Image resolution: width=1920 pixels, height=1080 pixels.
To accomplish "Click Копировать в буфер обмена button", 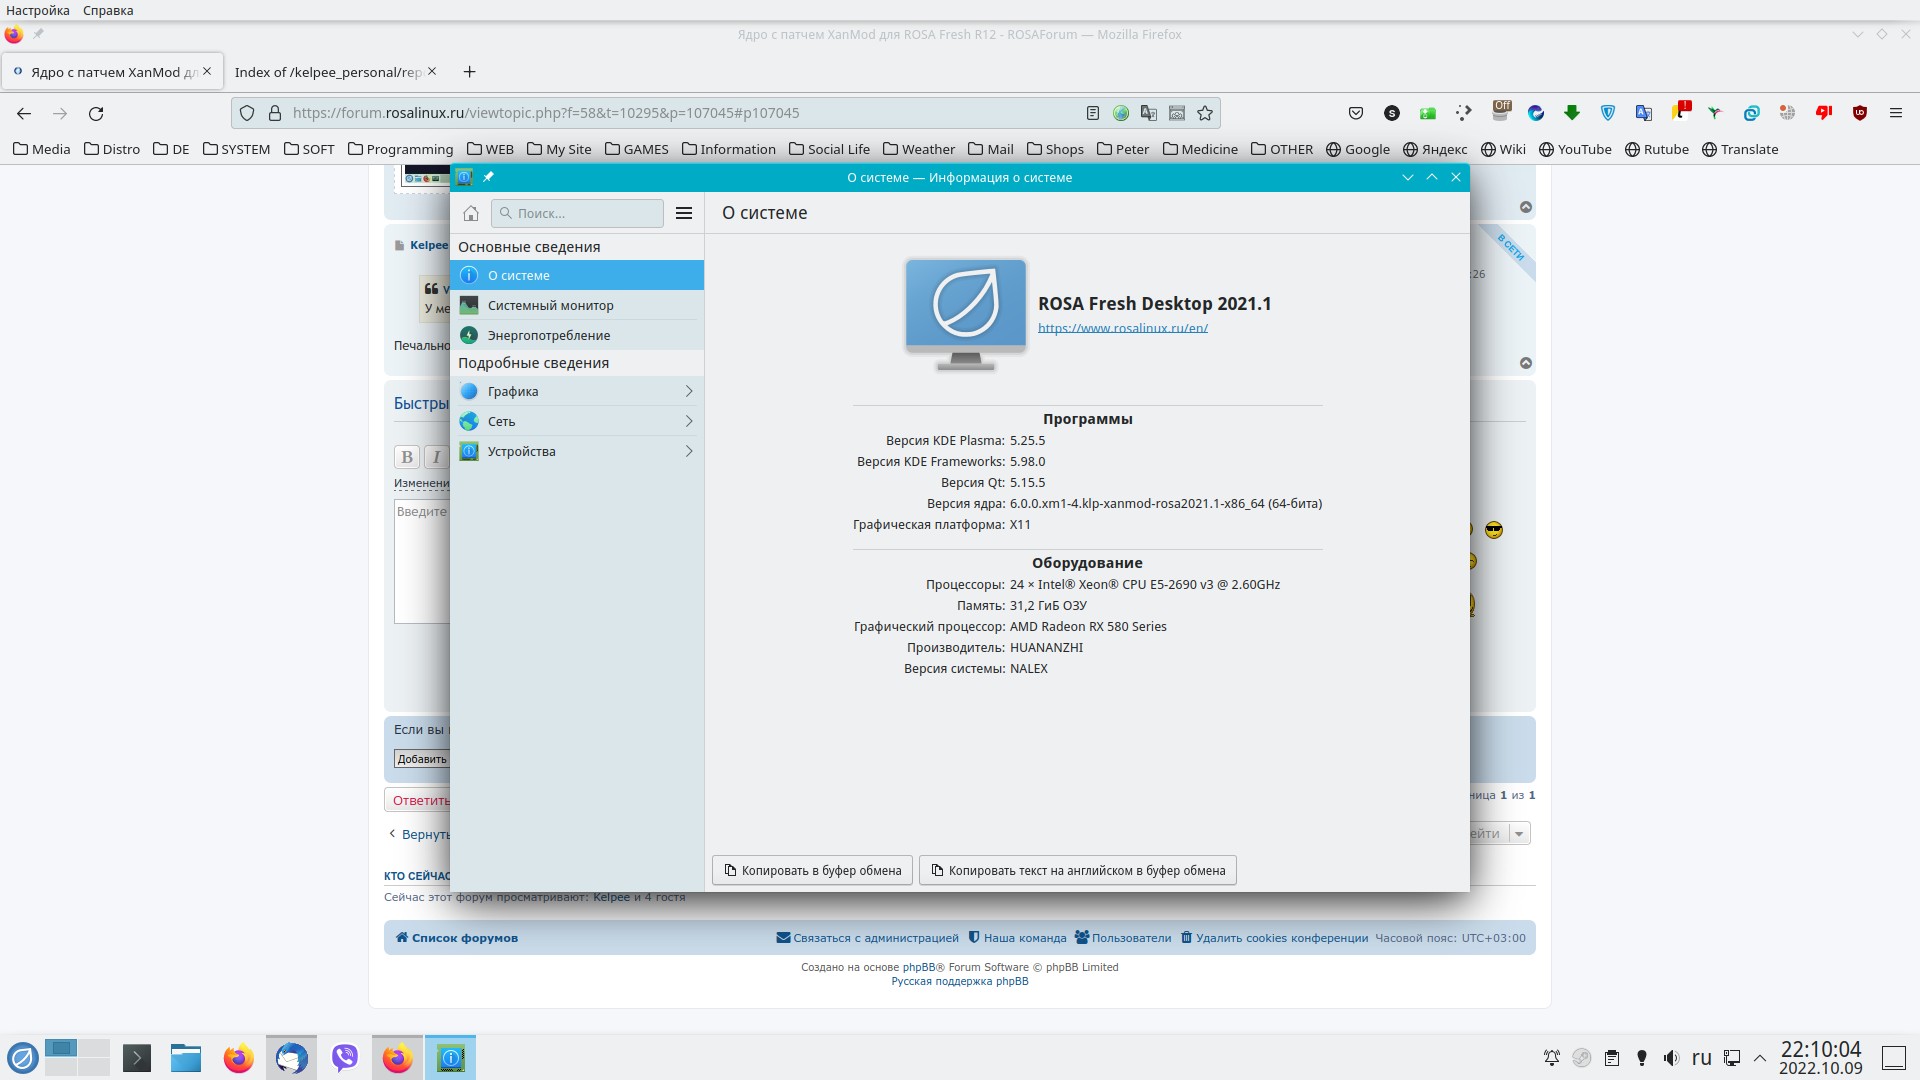I will pyautogui.click(x=812, y=870).
